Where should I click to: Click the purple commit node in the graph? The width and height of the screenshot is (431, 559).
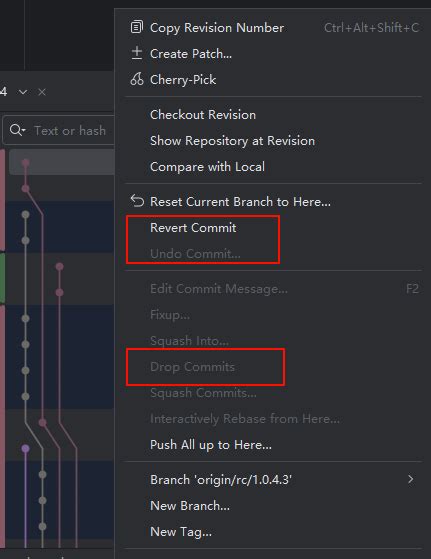click(x=25, y=448)
